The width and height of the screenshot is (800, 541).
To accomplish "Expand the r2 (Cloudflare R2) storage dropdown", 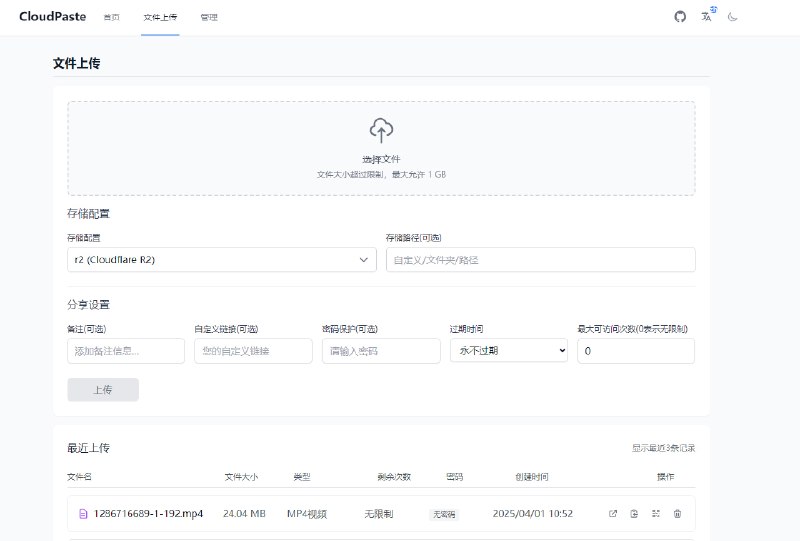I will point(222,260).
